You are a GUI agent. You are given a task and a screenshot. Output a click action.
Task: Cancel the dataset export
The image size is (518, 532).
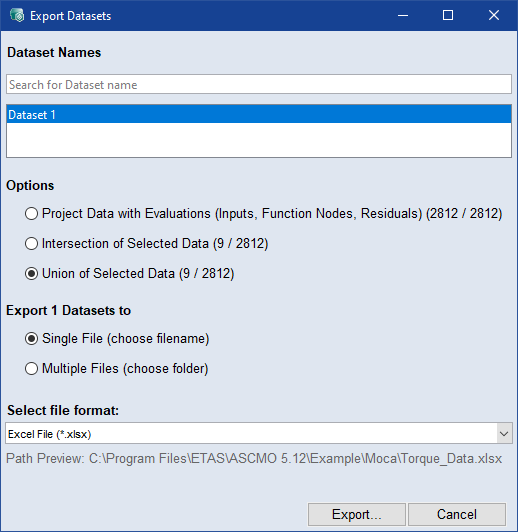(457, 514)
